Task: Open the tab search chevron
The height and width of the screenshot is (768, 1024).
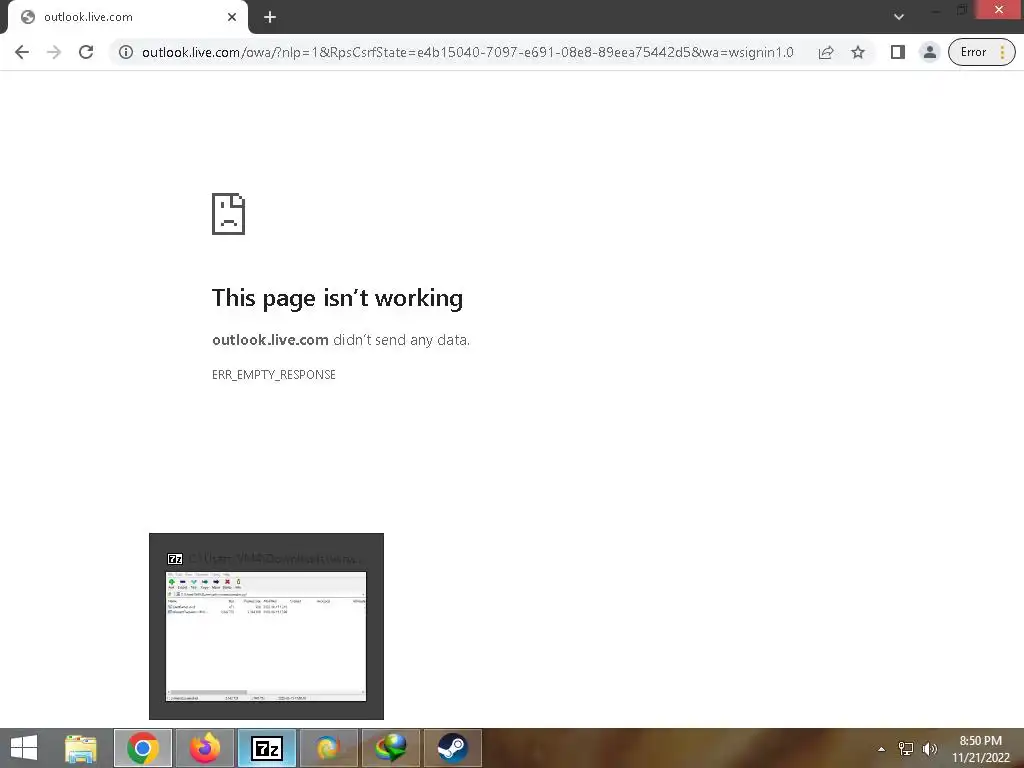Action: 899,17
